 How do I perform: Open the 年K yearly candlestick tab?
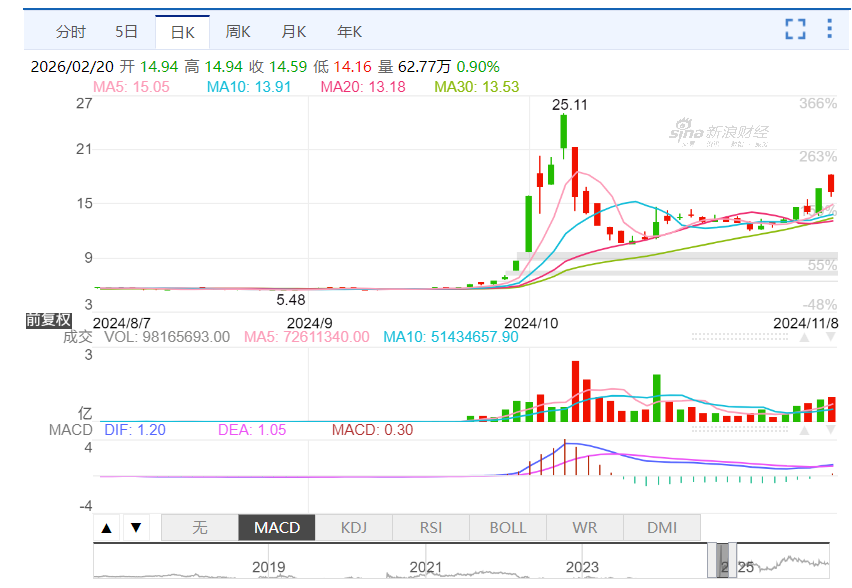pyautogui.click(x=350, y=31)
